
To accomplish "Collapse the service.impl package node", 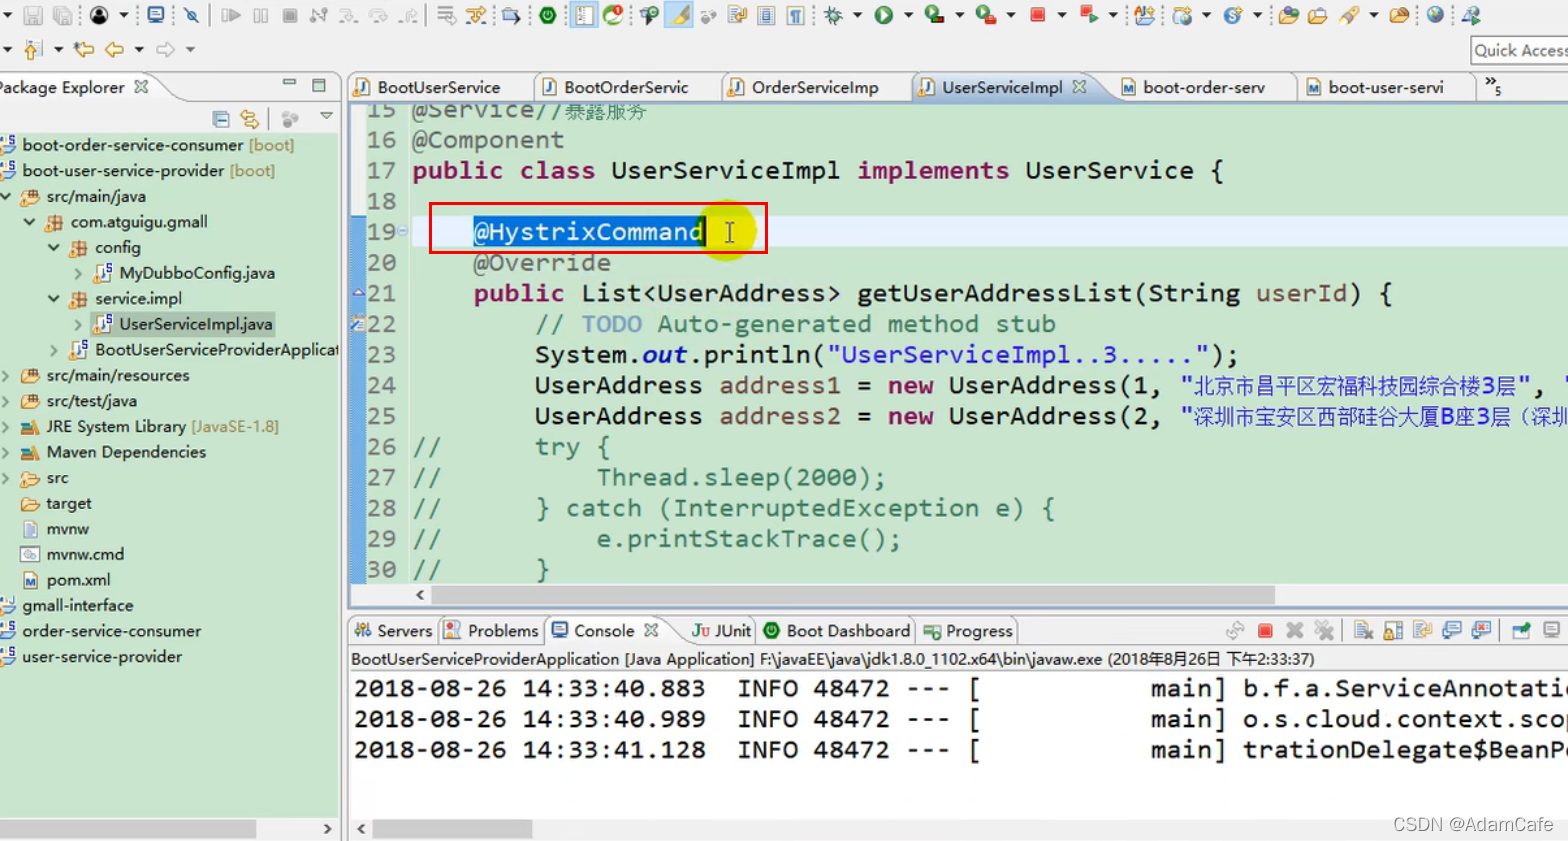I will point(54,298).
